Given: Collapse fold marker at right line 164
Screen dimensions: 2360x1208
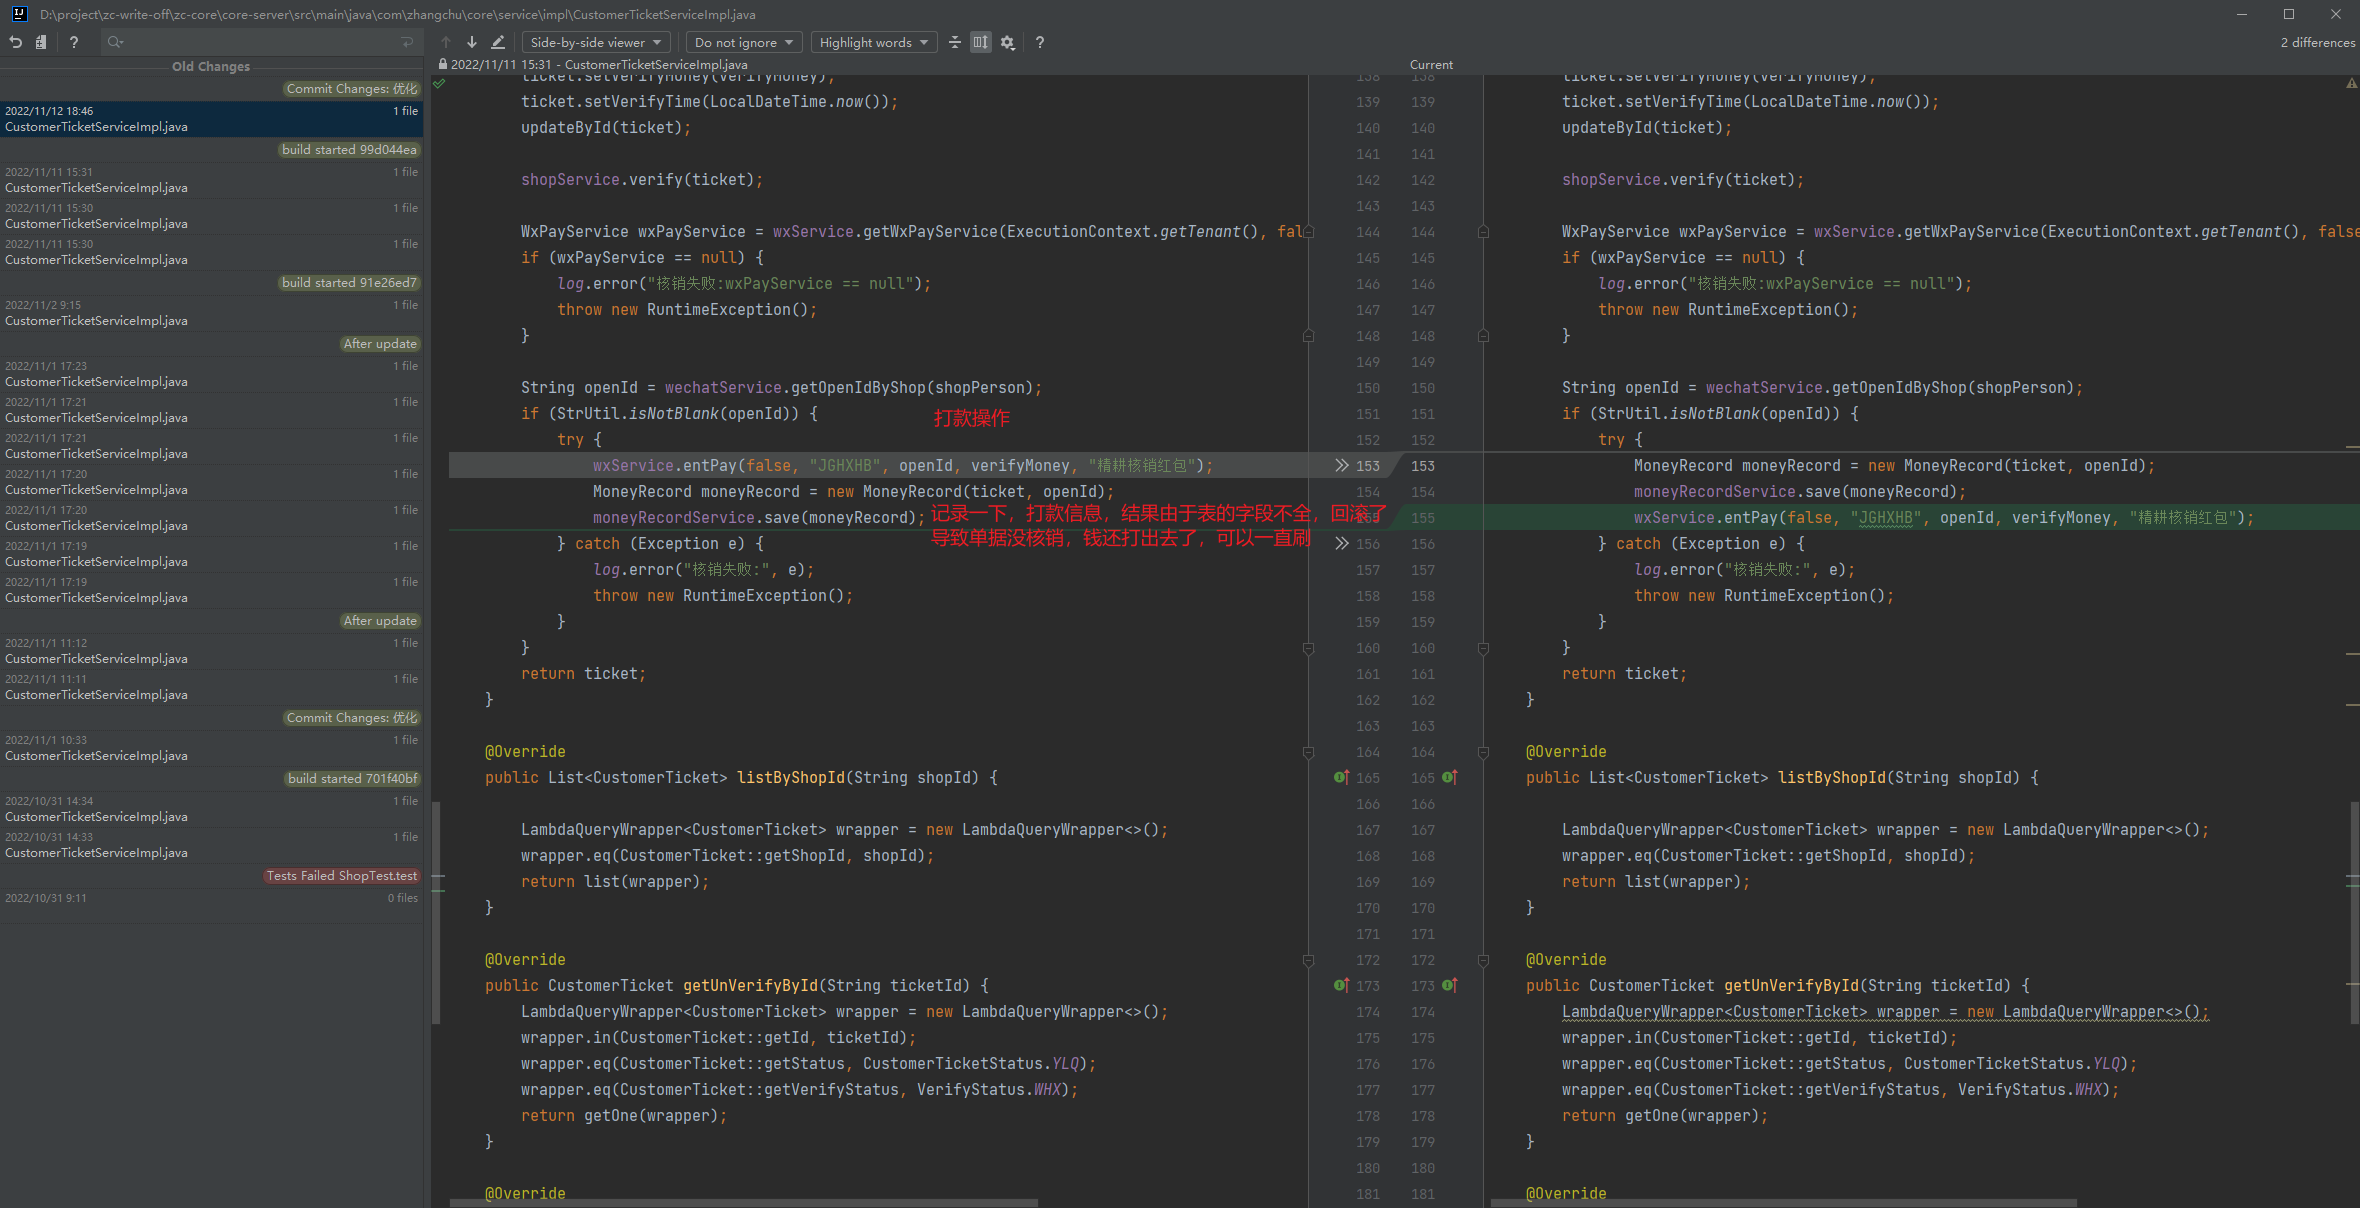Looking at the screenshot, I should (1483, 752).
